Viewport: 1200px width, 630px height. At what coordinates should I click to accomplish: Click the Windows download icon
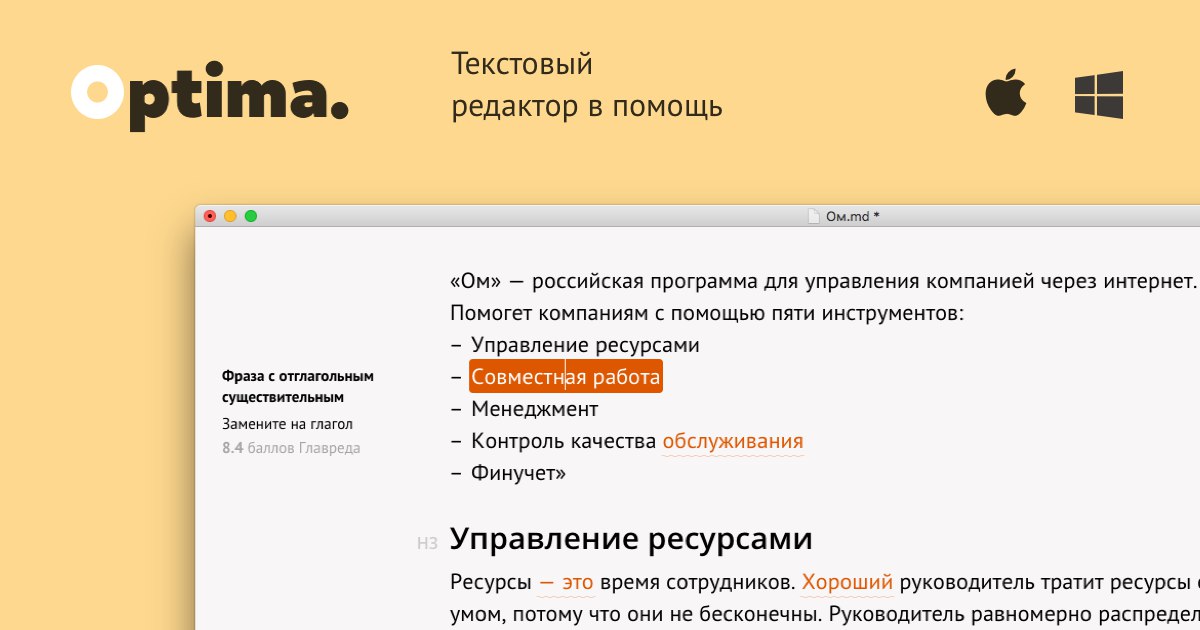point(1099,95)
